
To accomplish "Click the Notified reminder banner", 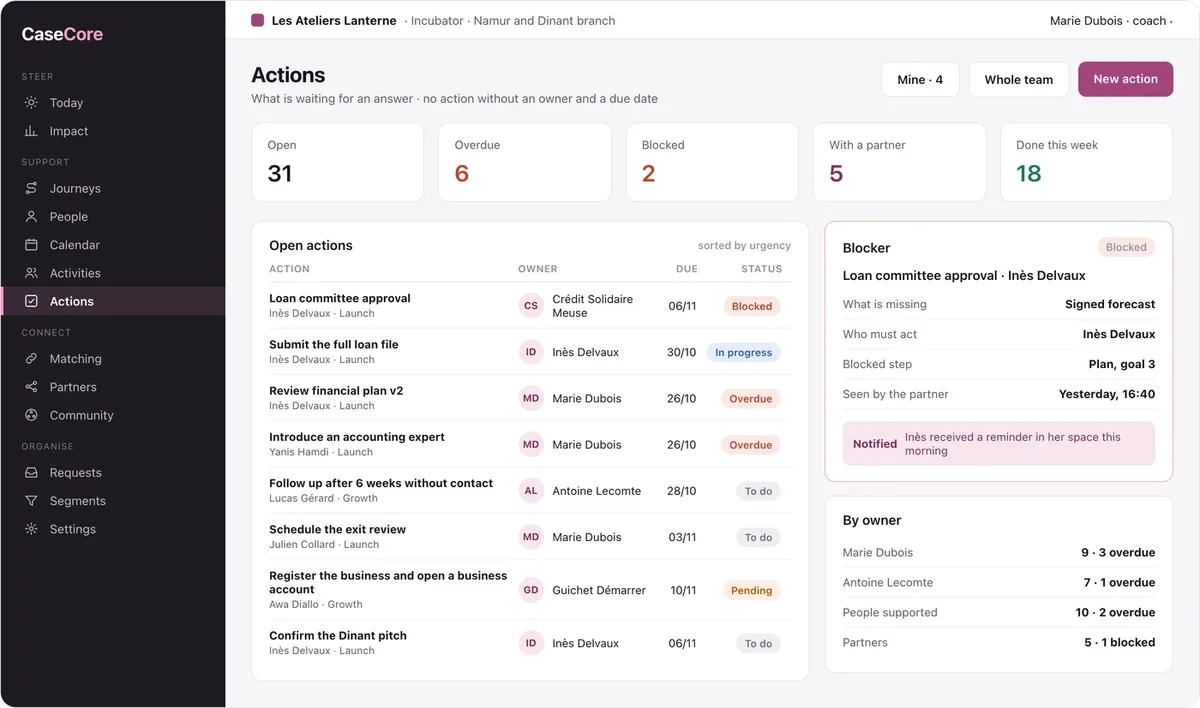I will click(x=999, y=444).
